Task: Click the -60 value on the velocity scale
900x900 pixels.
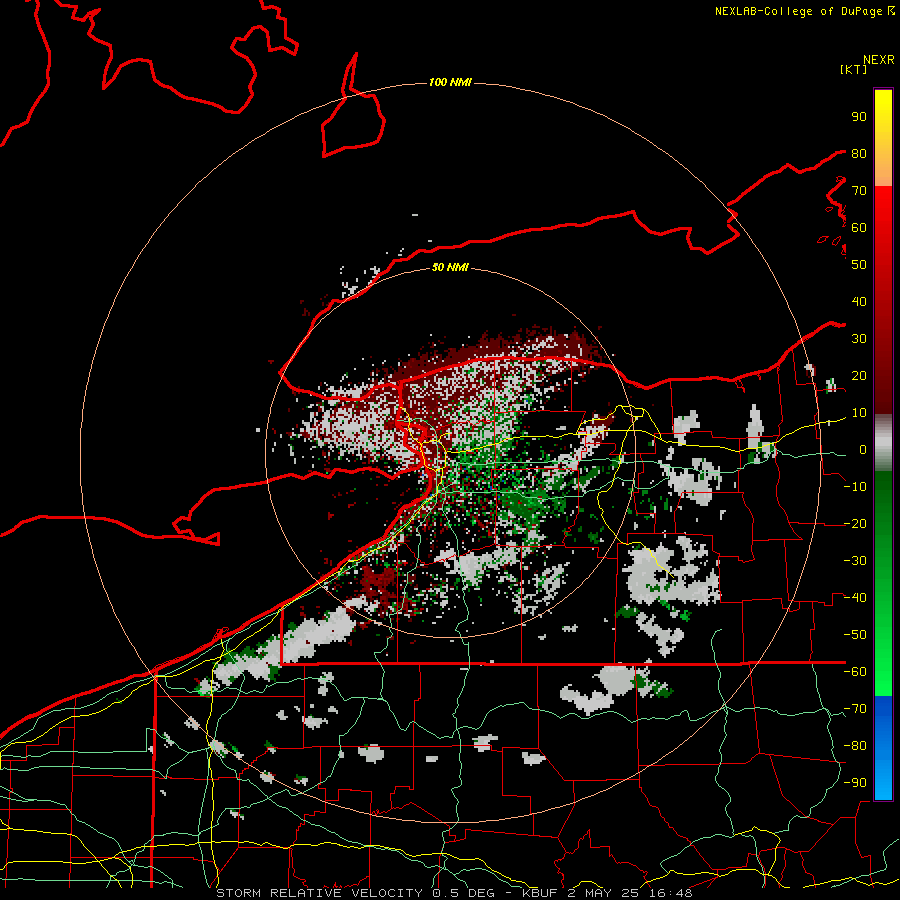Action: tap(855, 672)
